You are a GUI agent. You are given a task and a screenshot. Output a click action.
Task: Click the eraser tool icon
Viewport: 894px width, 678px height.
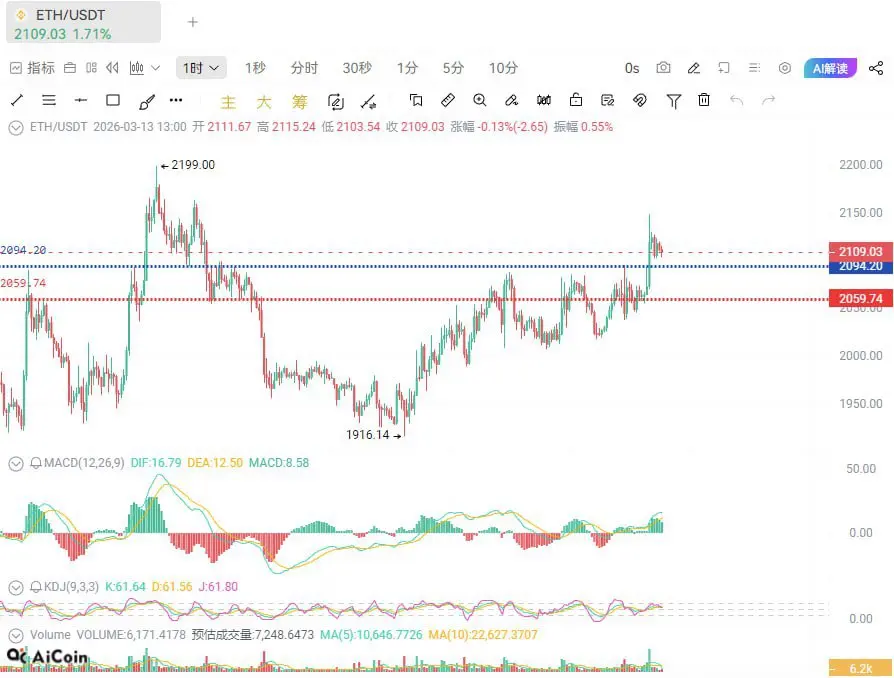[x=511, y=101]
